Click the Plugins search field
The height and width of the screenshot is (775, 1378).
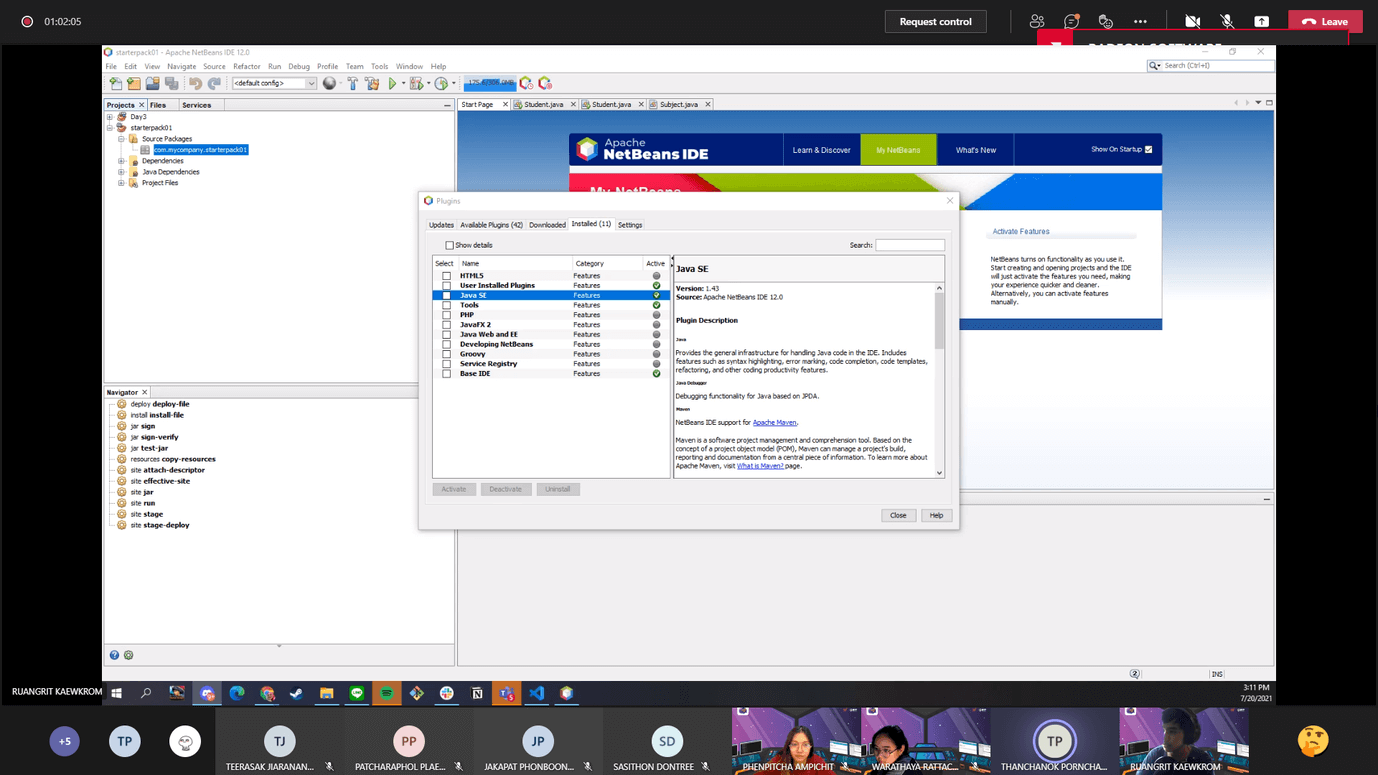coord(910,245)
